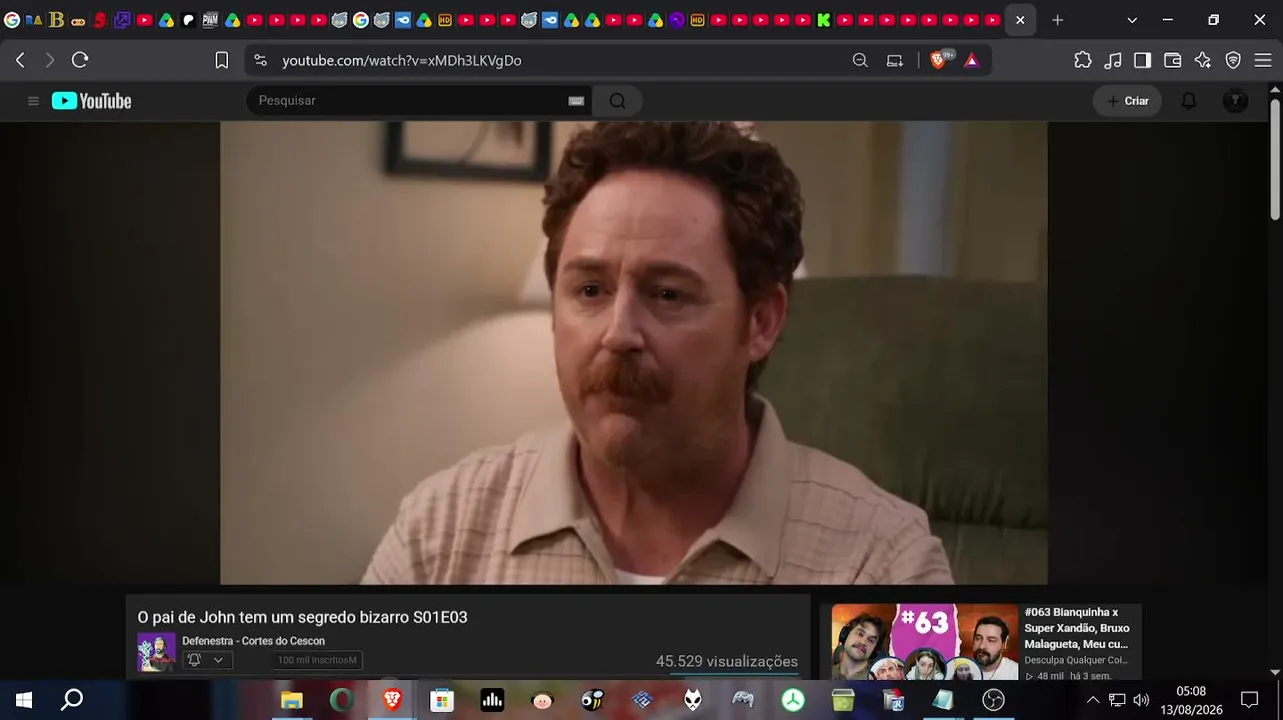1283x720 pixels.
Task: Reload the YouTube page
Action: [80, 60]
